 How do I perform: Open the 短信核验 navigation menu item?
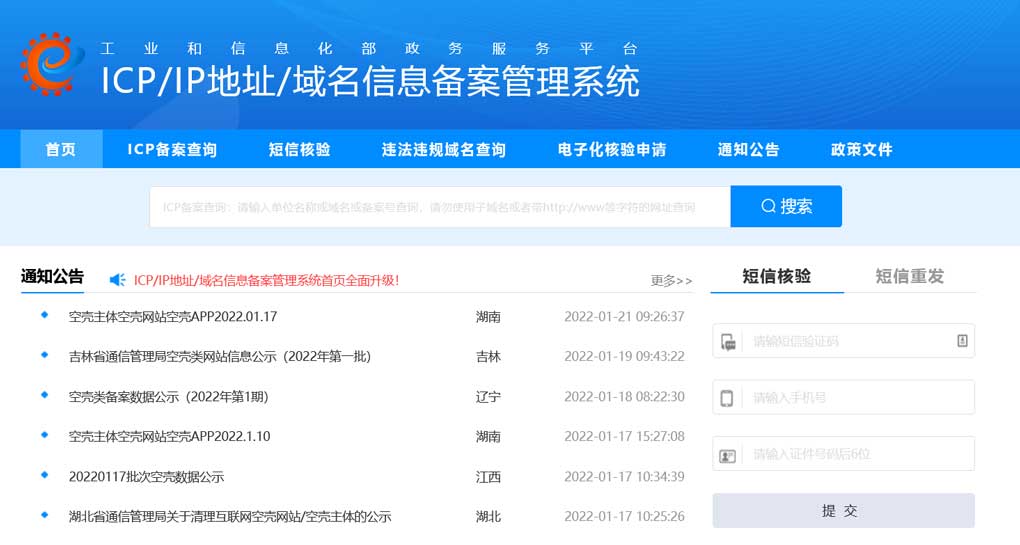[299, 149]
